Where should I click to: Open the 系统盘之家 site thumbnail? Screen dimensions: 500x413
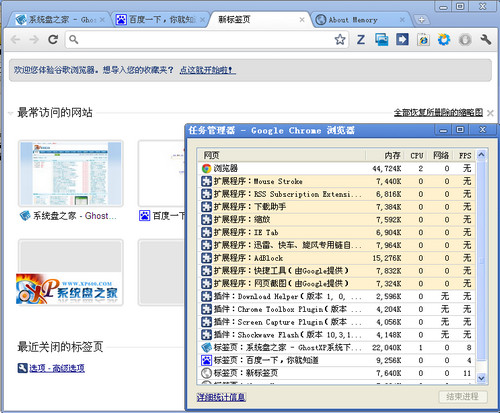pyautogui.click(x=71, y=173)
